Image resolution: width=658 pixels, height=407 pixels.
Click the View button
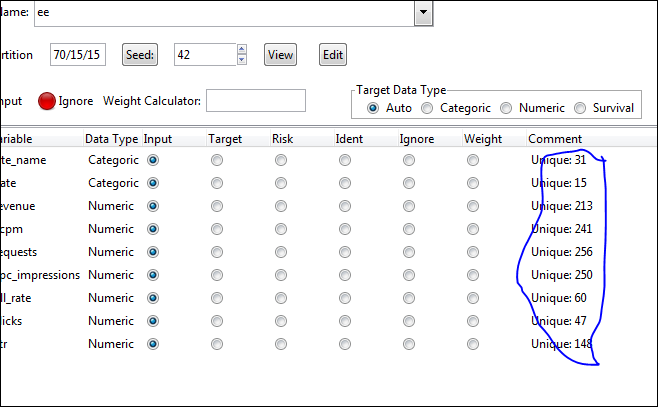pyautogui.click(x=281, y=54)
